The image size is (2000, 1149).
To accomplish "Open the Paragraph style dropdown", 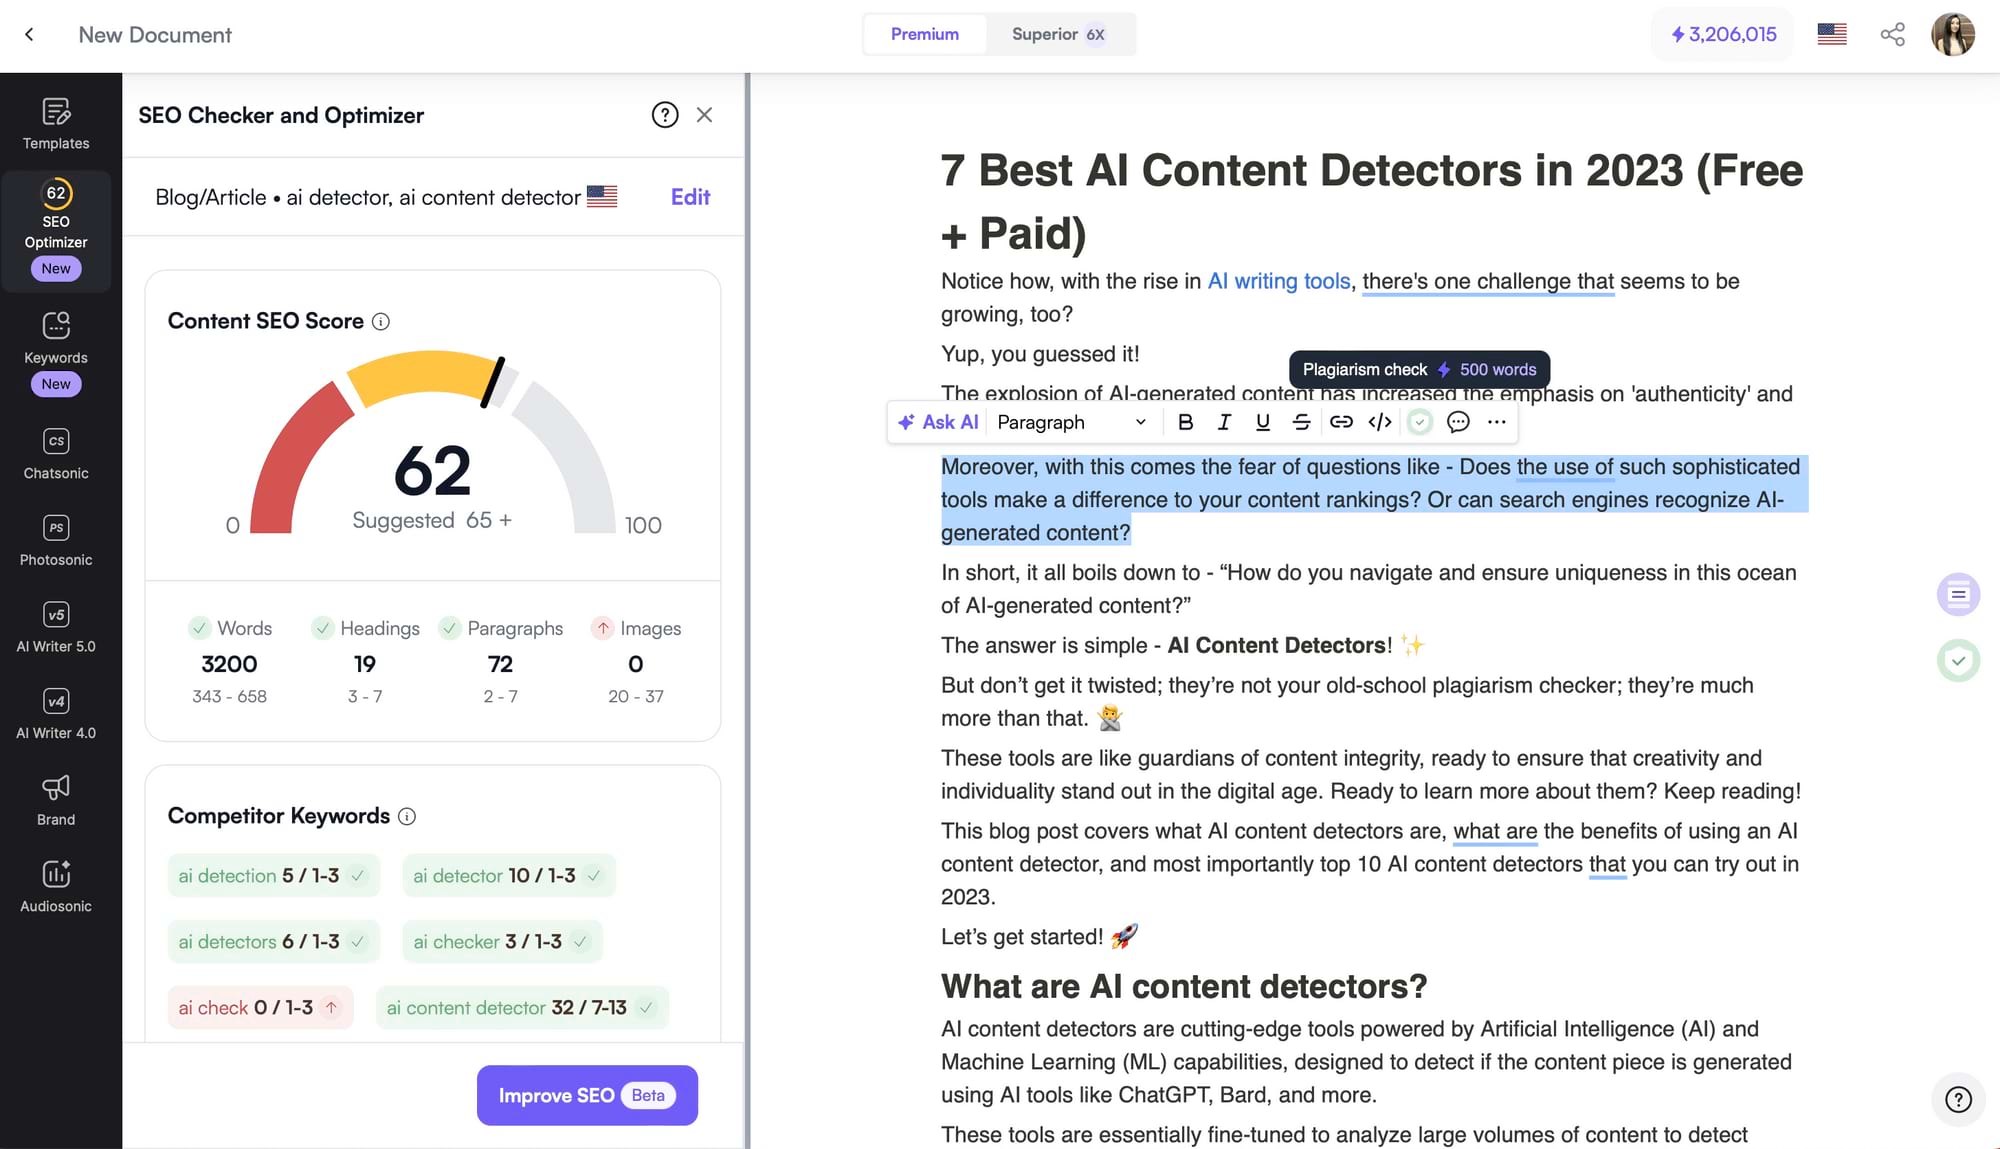I will click(1070, 422).
